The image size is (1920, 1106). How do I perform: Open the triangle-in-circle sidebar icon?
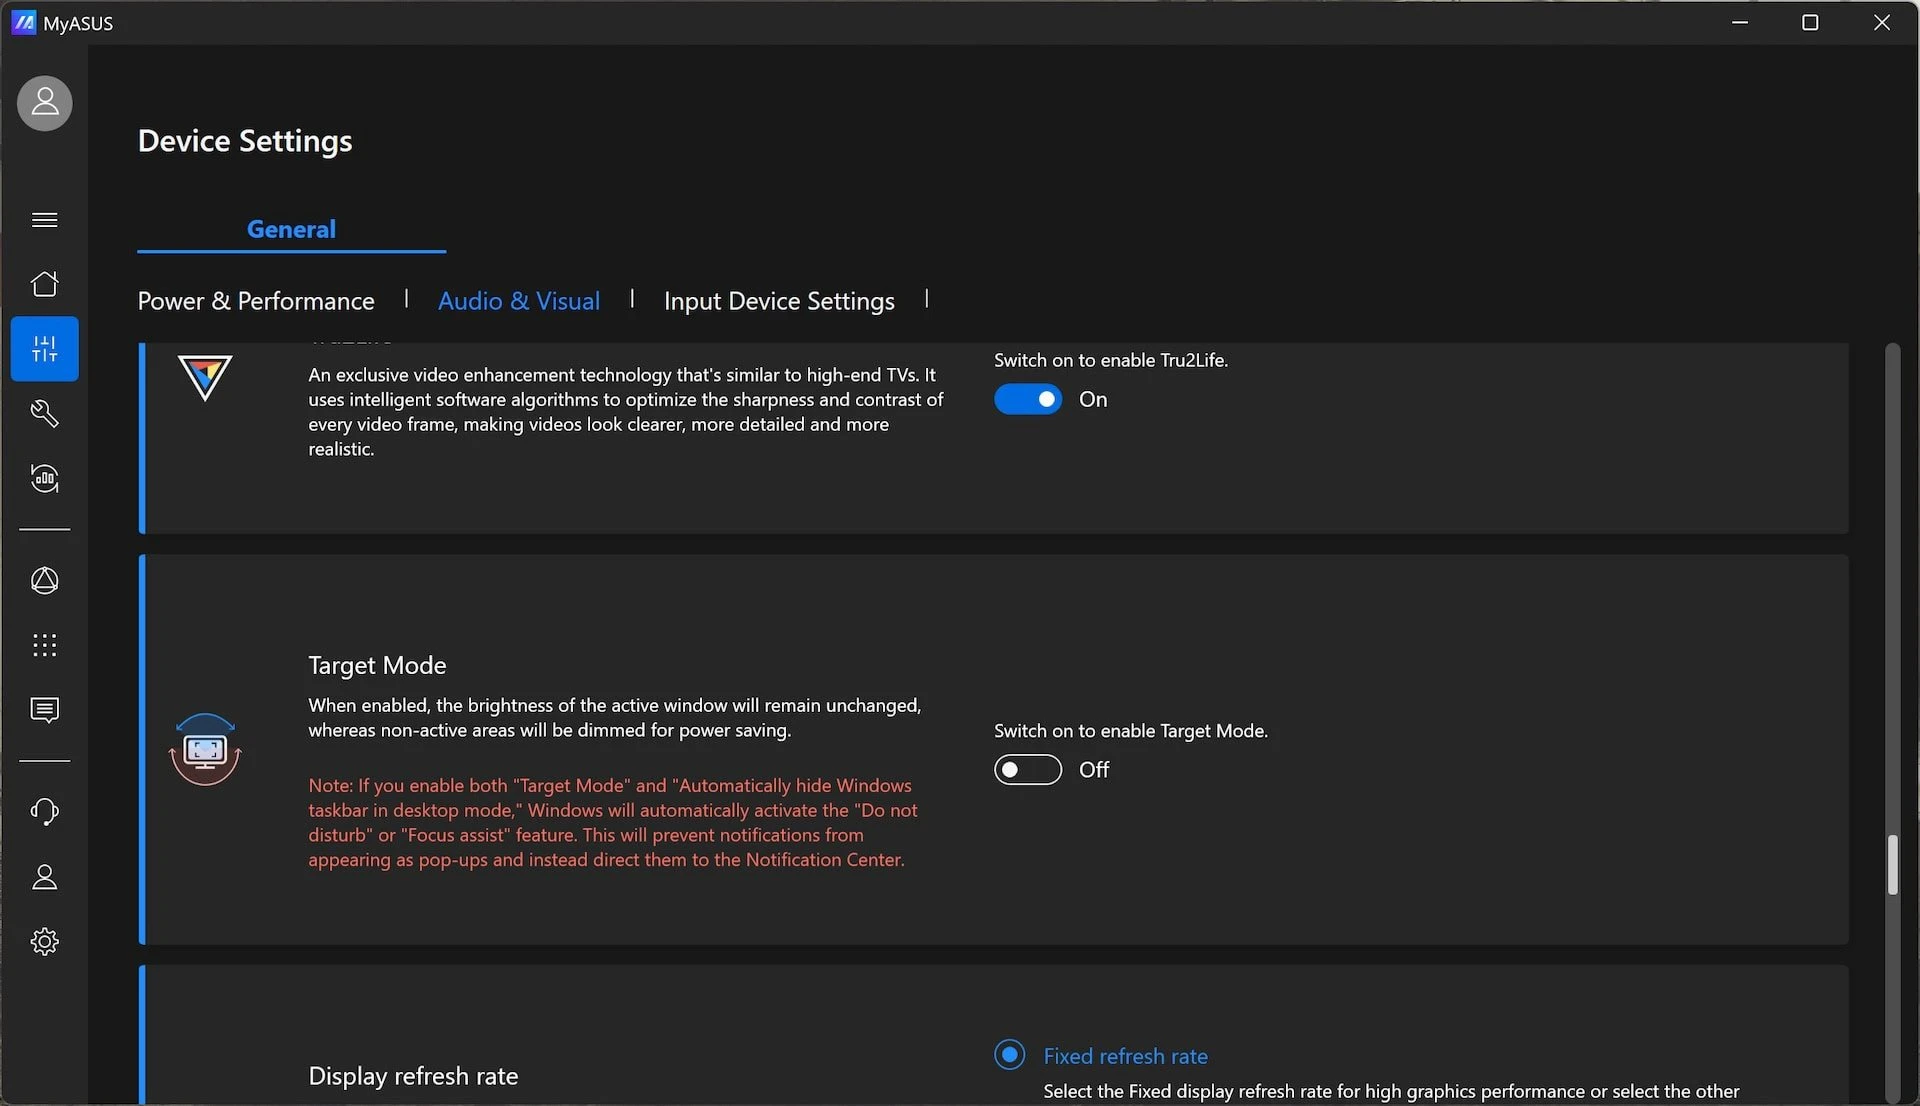pos(44,581)
